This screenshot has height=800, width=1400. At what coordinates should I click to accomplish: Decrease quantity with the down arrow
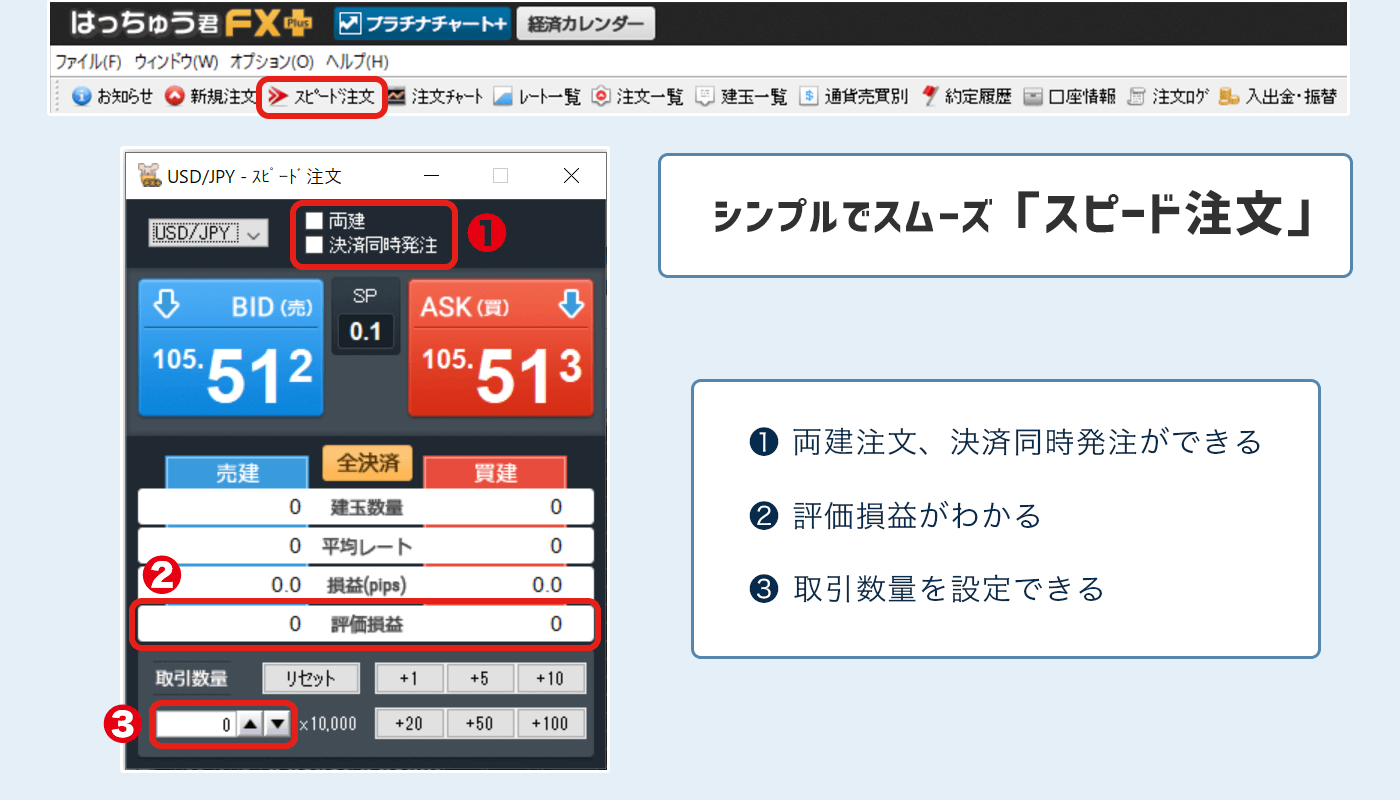(277, 724)
